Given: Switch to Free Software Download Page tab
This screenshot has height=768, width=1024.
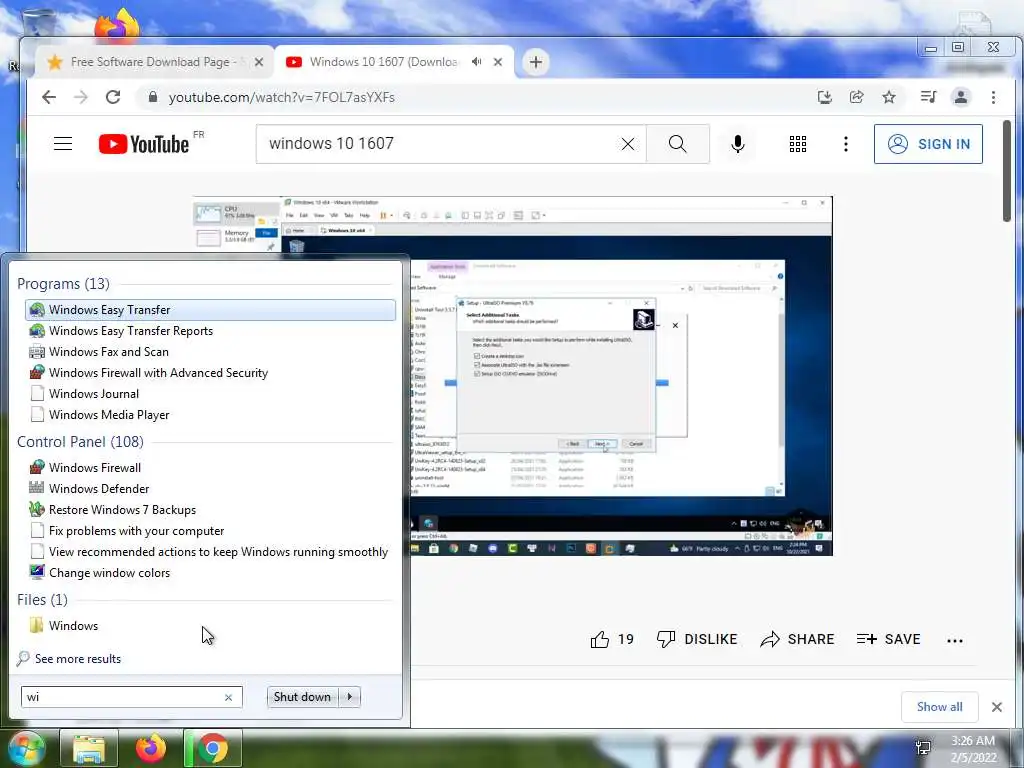Looking at the screenshot, I should pyautogui.click(x=153, y=62).
